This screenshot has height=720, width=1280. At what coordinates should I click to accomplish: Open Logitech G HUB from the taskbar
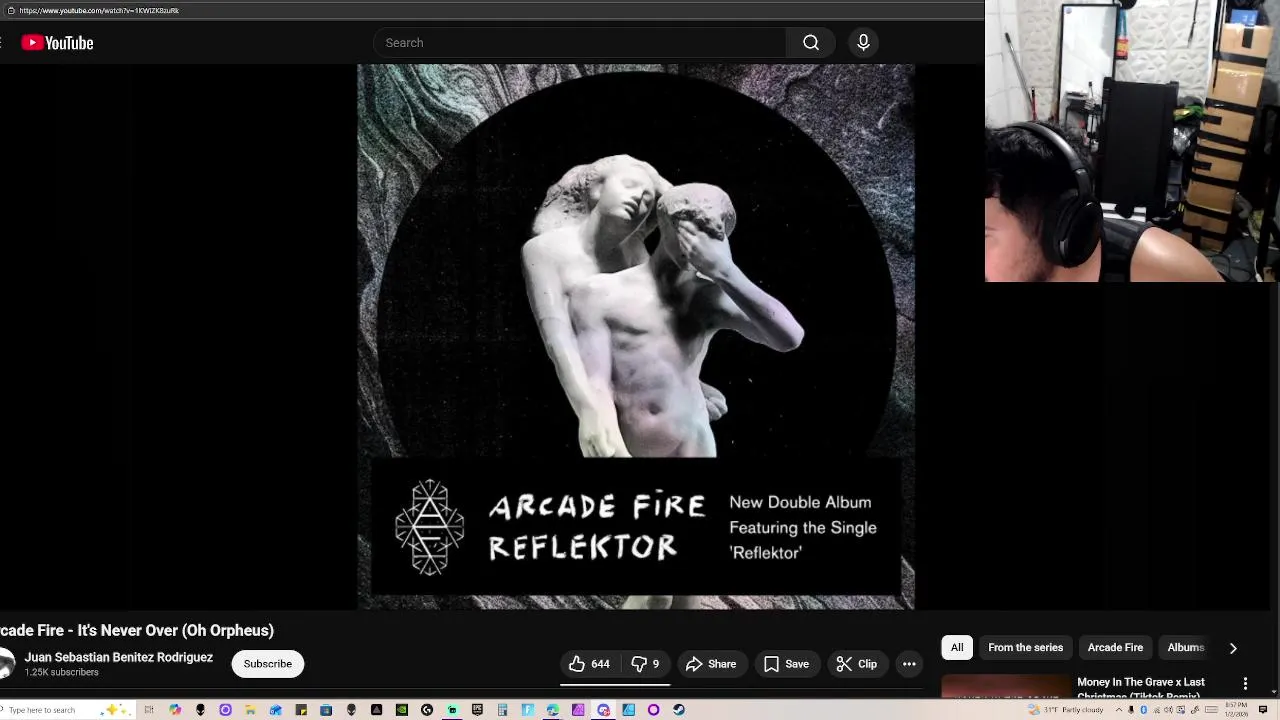(427, 710)
